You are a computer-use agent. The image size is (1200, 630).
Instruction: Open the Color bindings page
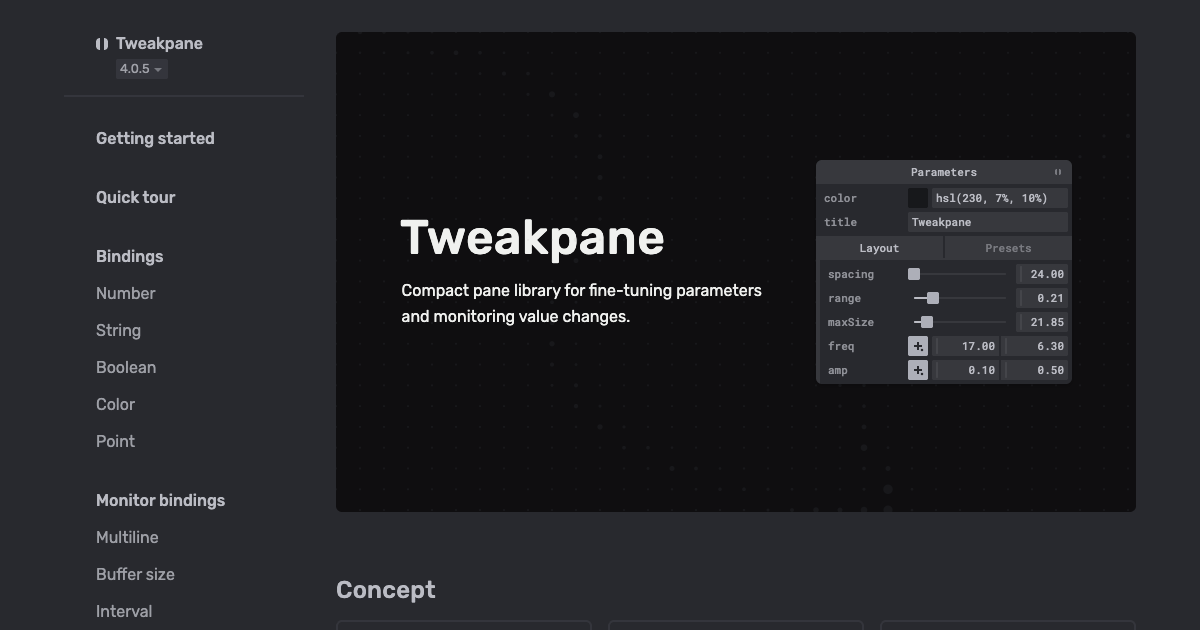(x=115, y=405)
